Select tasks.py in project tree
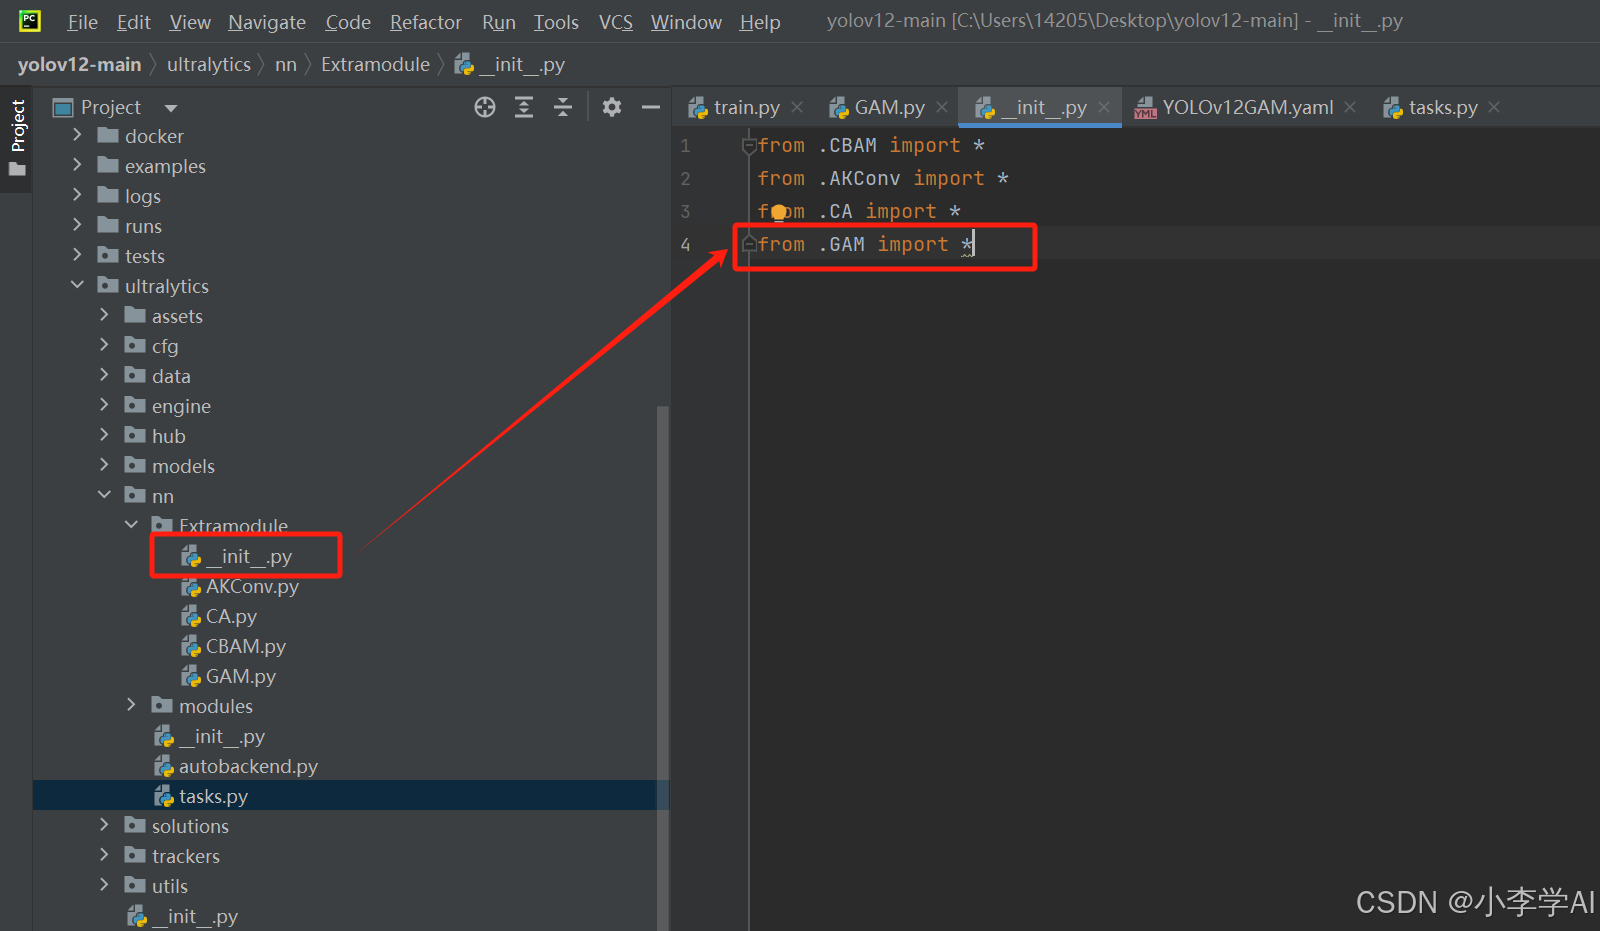1600x931 pixels. [201, 796]
